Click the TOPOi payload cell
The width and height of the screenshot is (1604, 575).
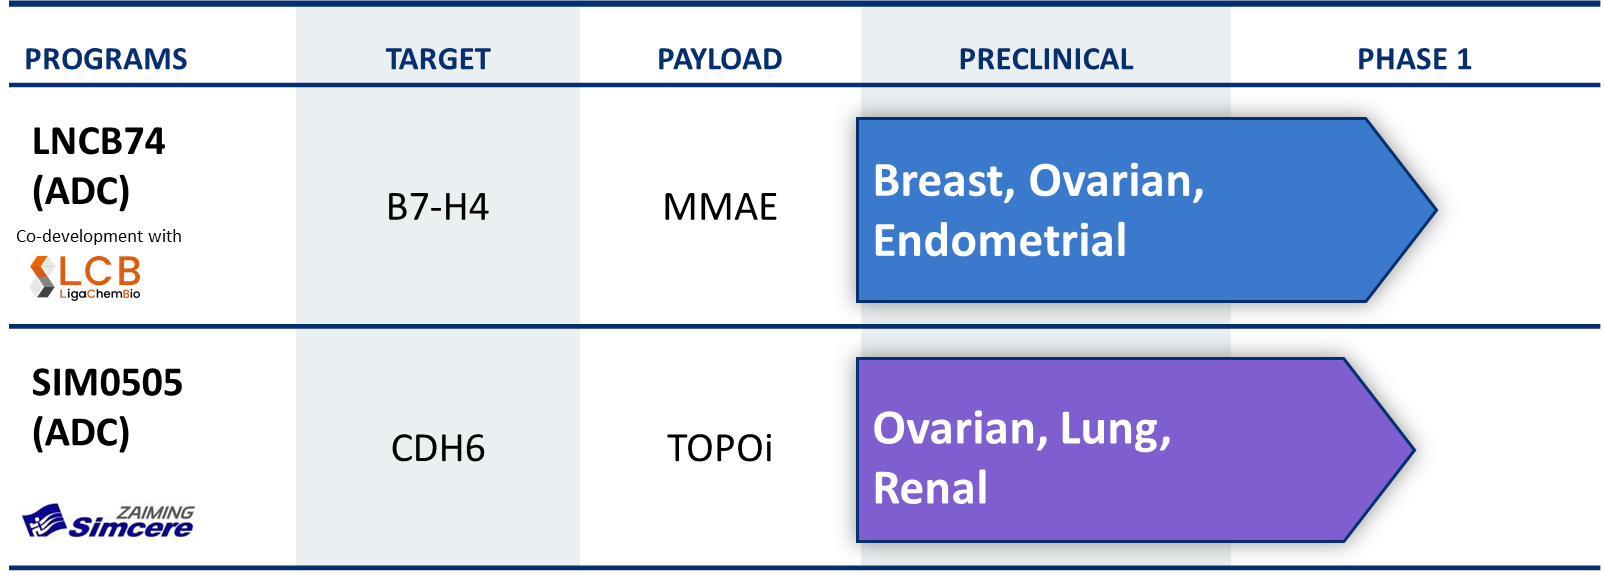point(720,448)
